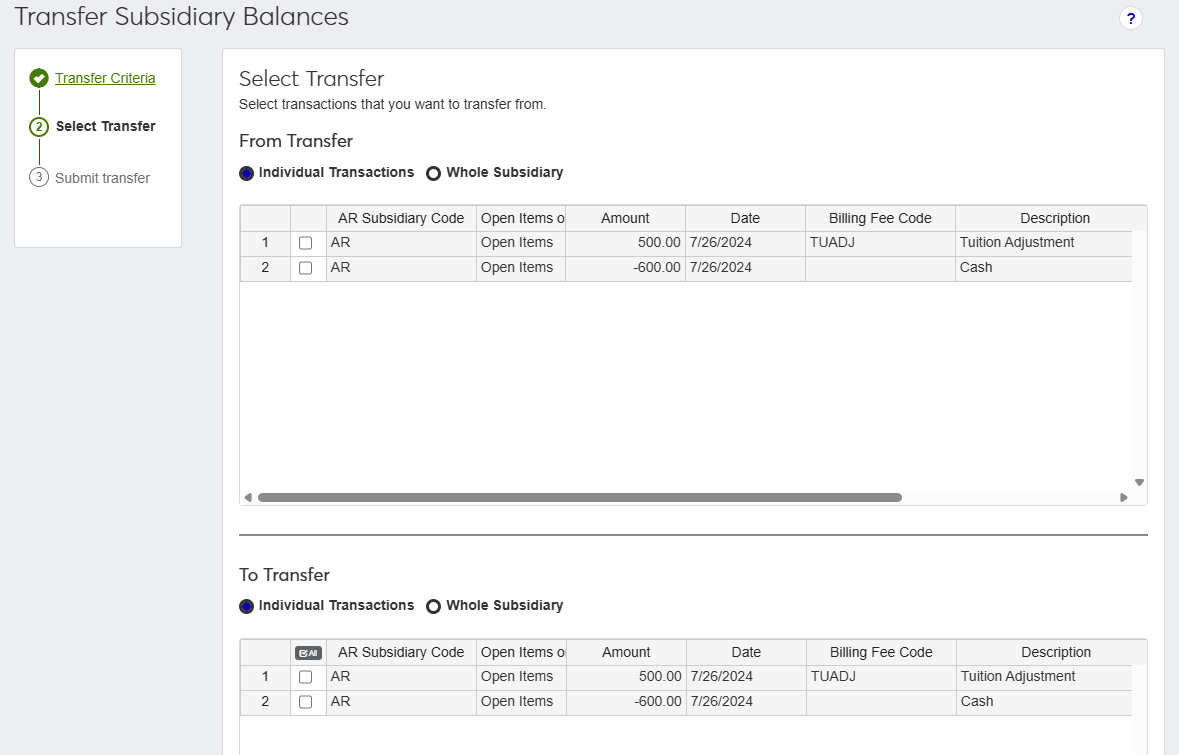Viewport: 1179px width, 755px height.
Task: Click To Transfer Billing Fee Code header
Action: point(880,652)
